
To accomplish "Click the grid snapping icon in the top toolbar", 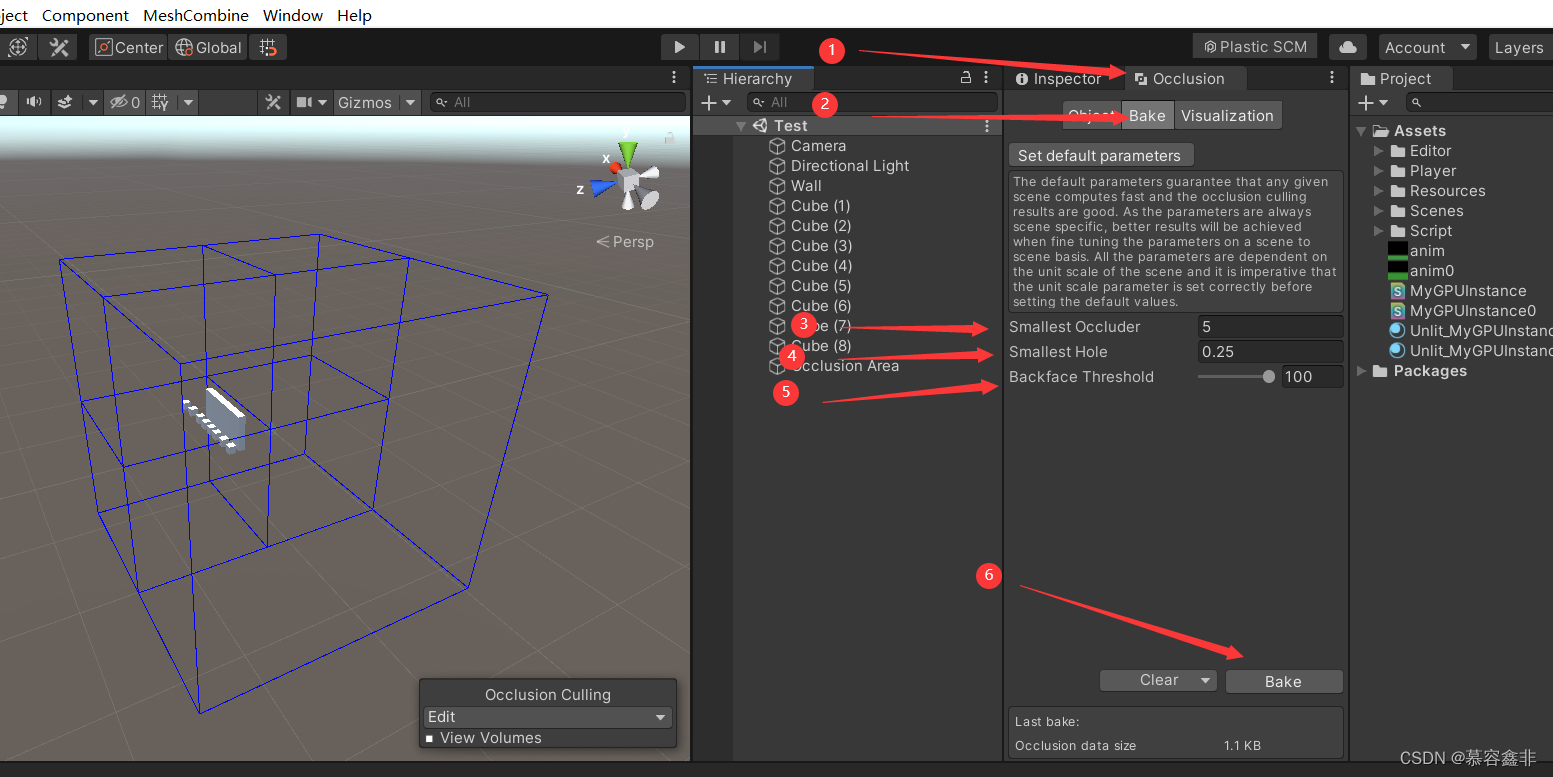I will click(267, 47).
